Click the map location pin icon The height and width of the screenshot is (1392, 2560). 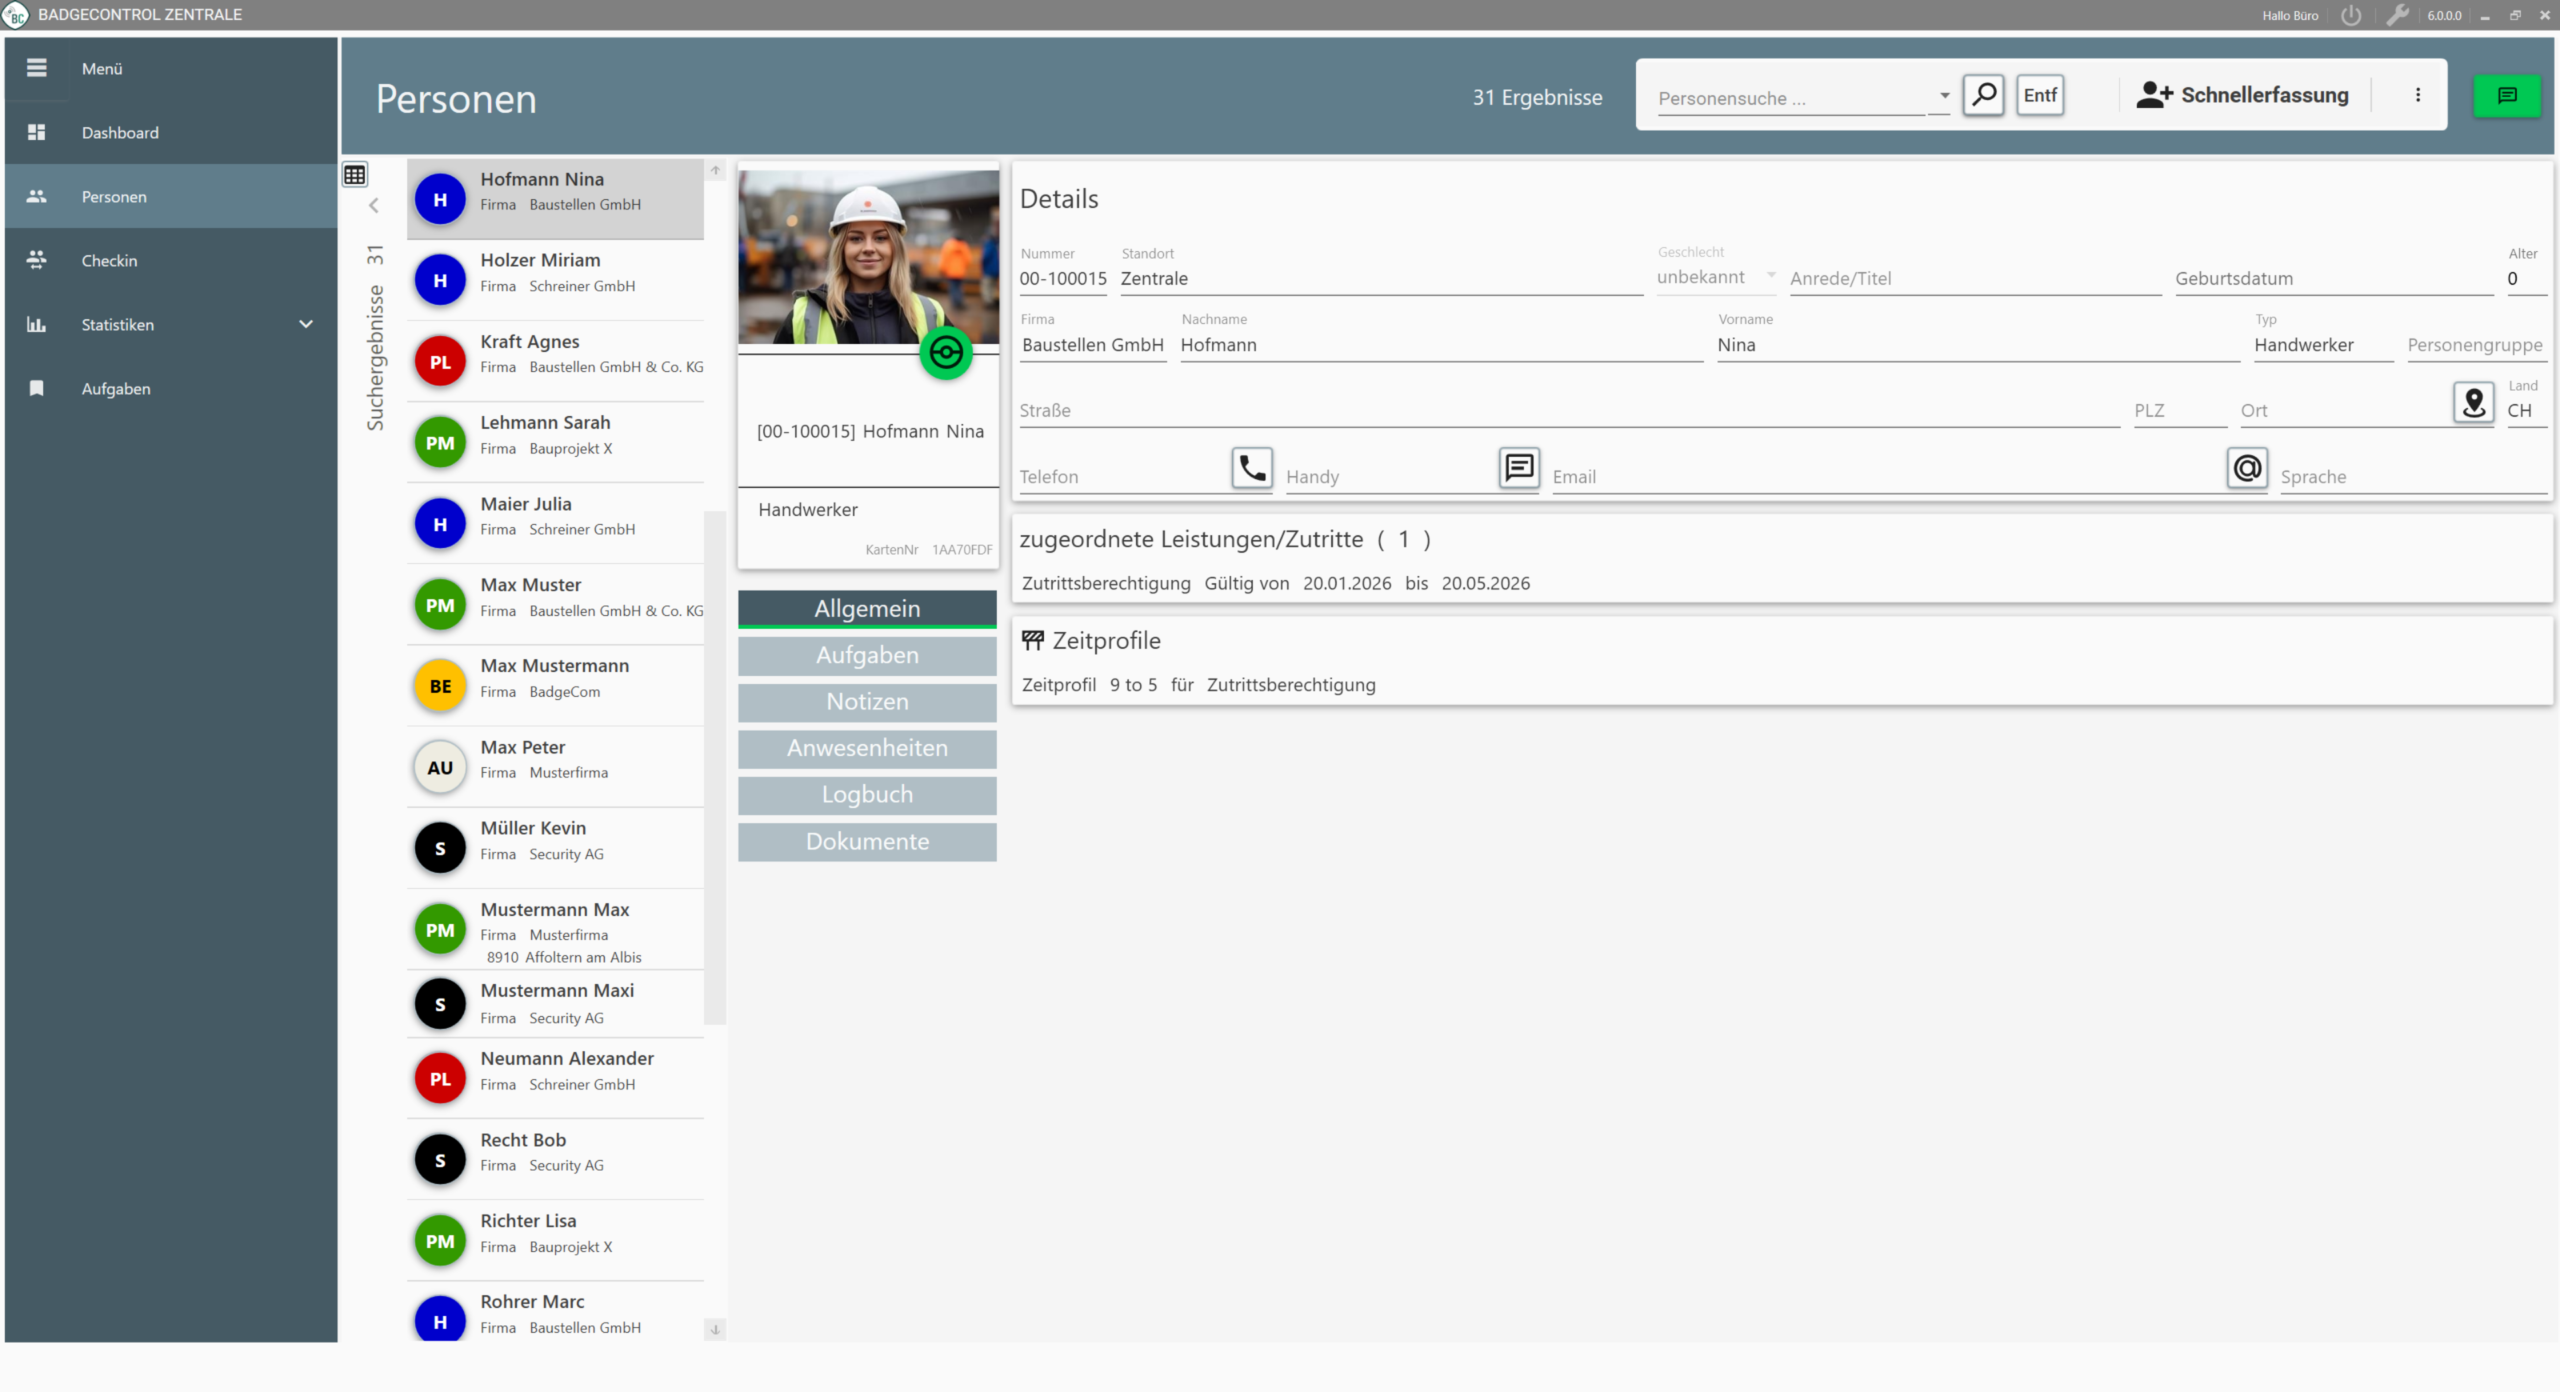click(2473, 403)
